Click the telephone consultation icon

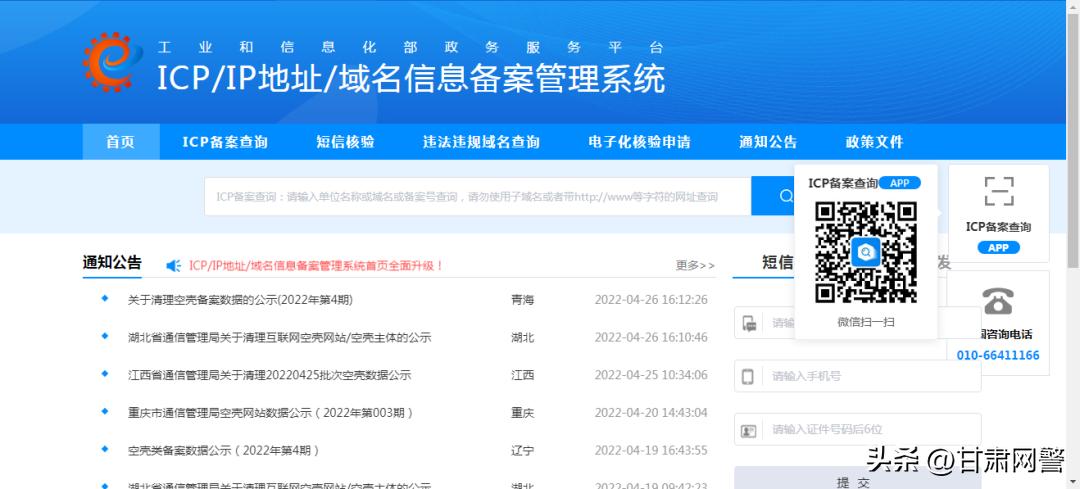tap(997, 301)
